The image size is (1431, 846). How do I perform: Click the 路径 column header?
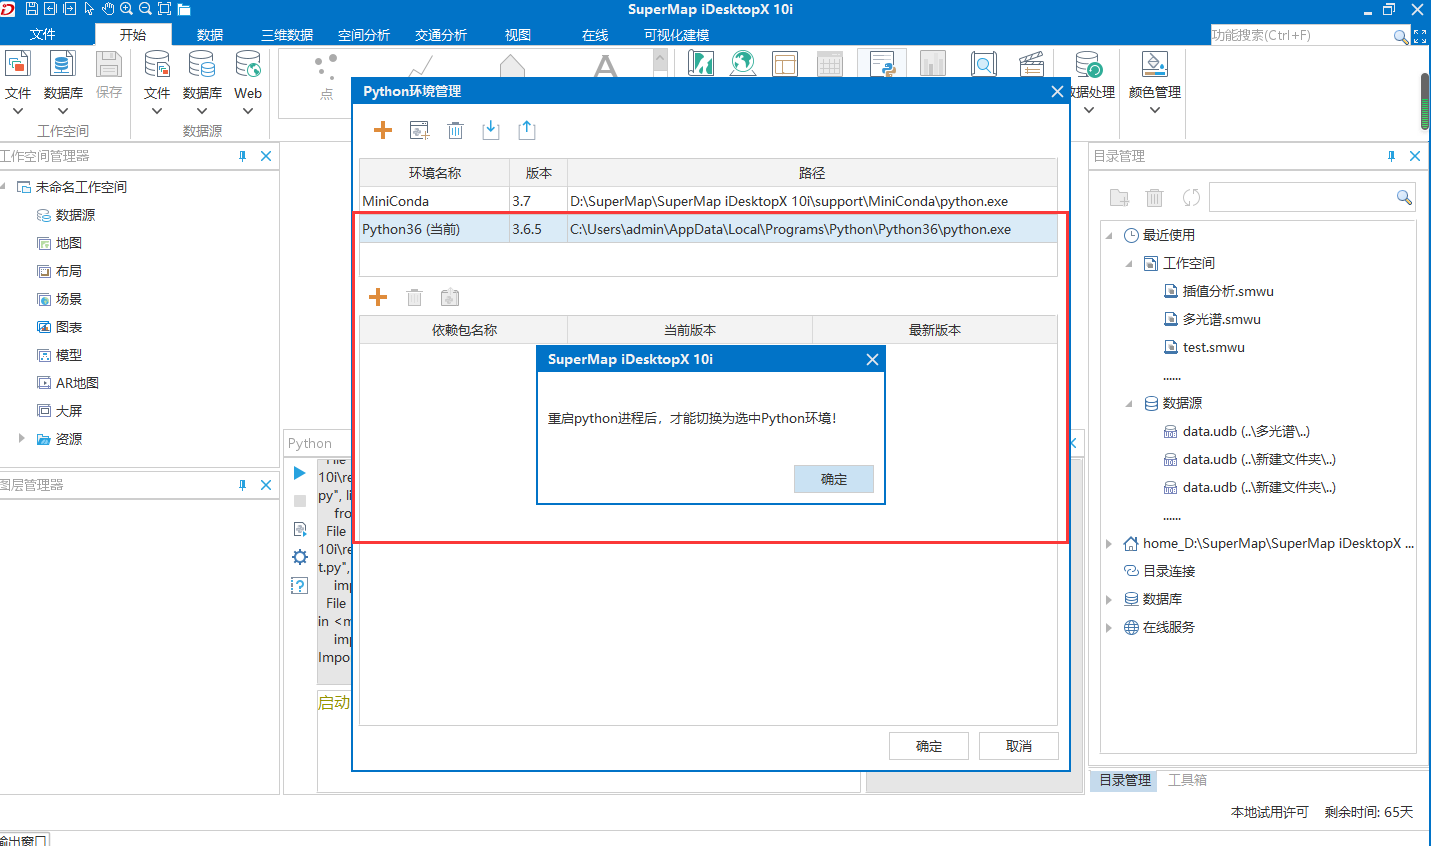pyautogui.click(x=812, y=173)
